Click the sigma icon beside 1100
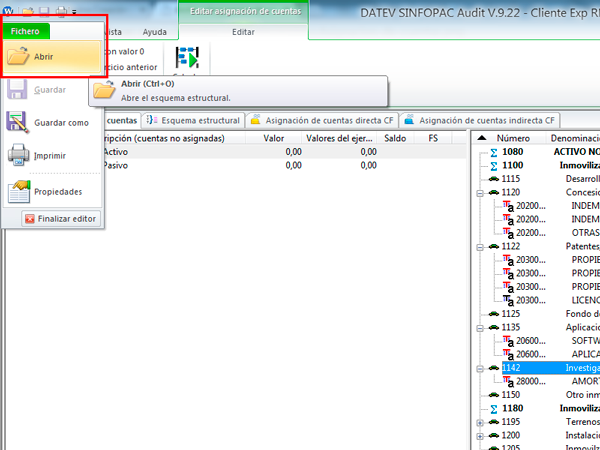Screen dimensions: 600x450 (x=494, y=166)
